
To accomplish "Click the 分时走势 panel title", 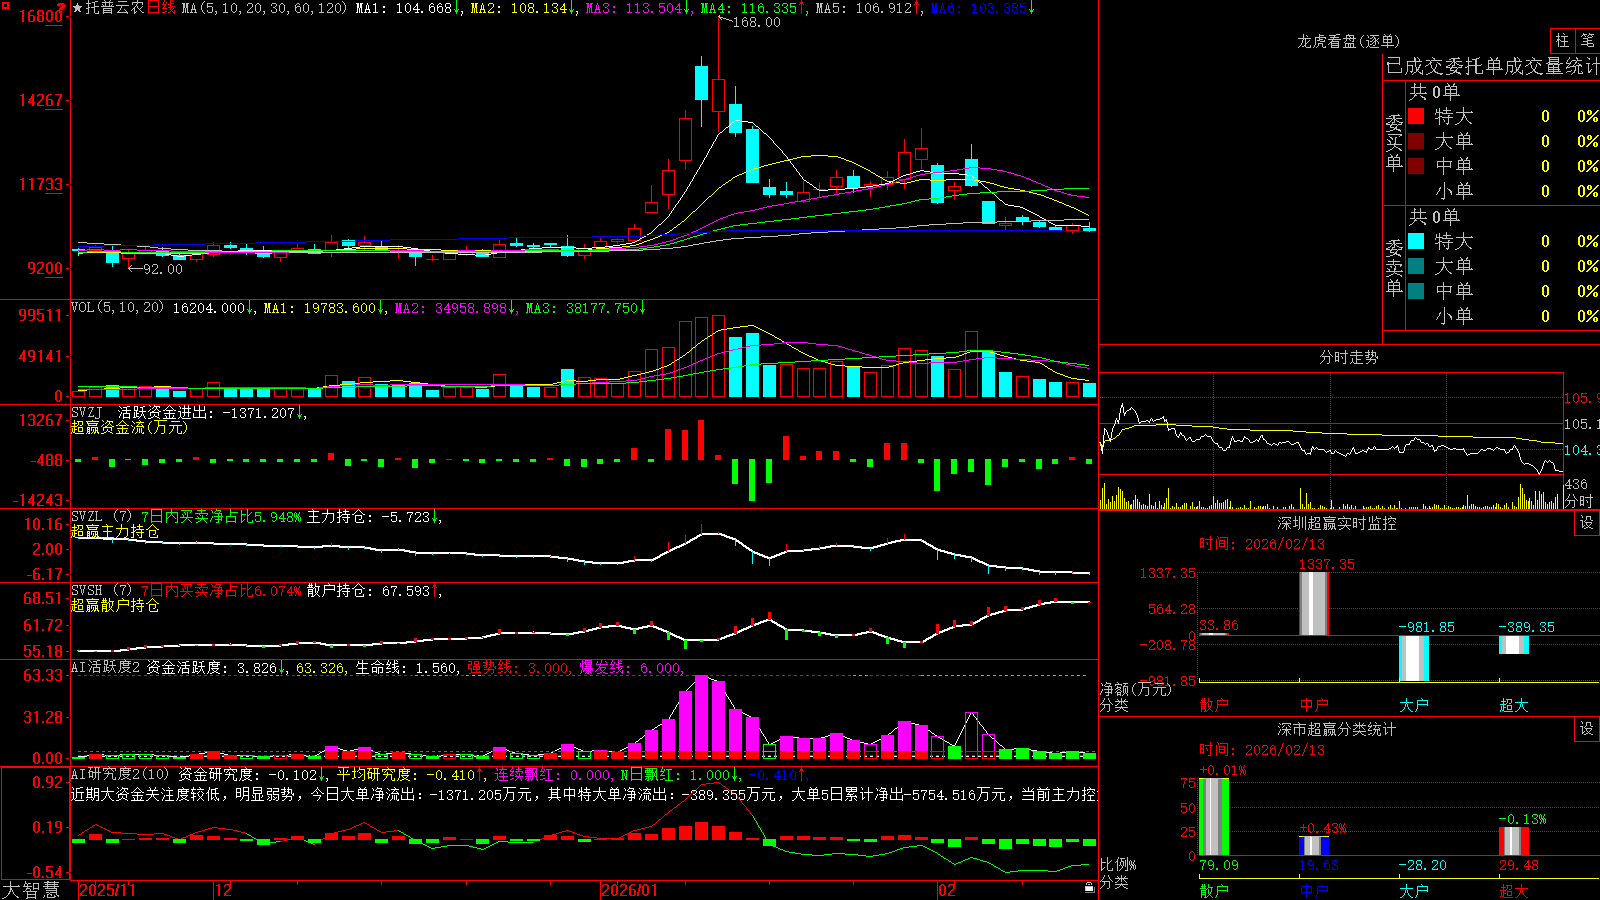I will (1349, 357).
